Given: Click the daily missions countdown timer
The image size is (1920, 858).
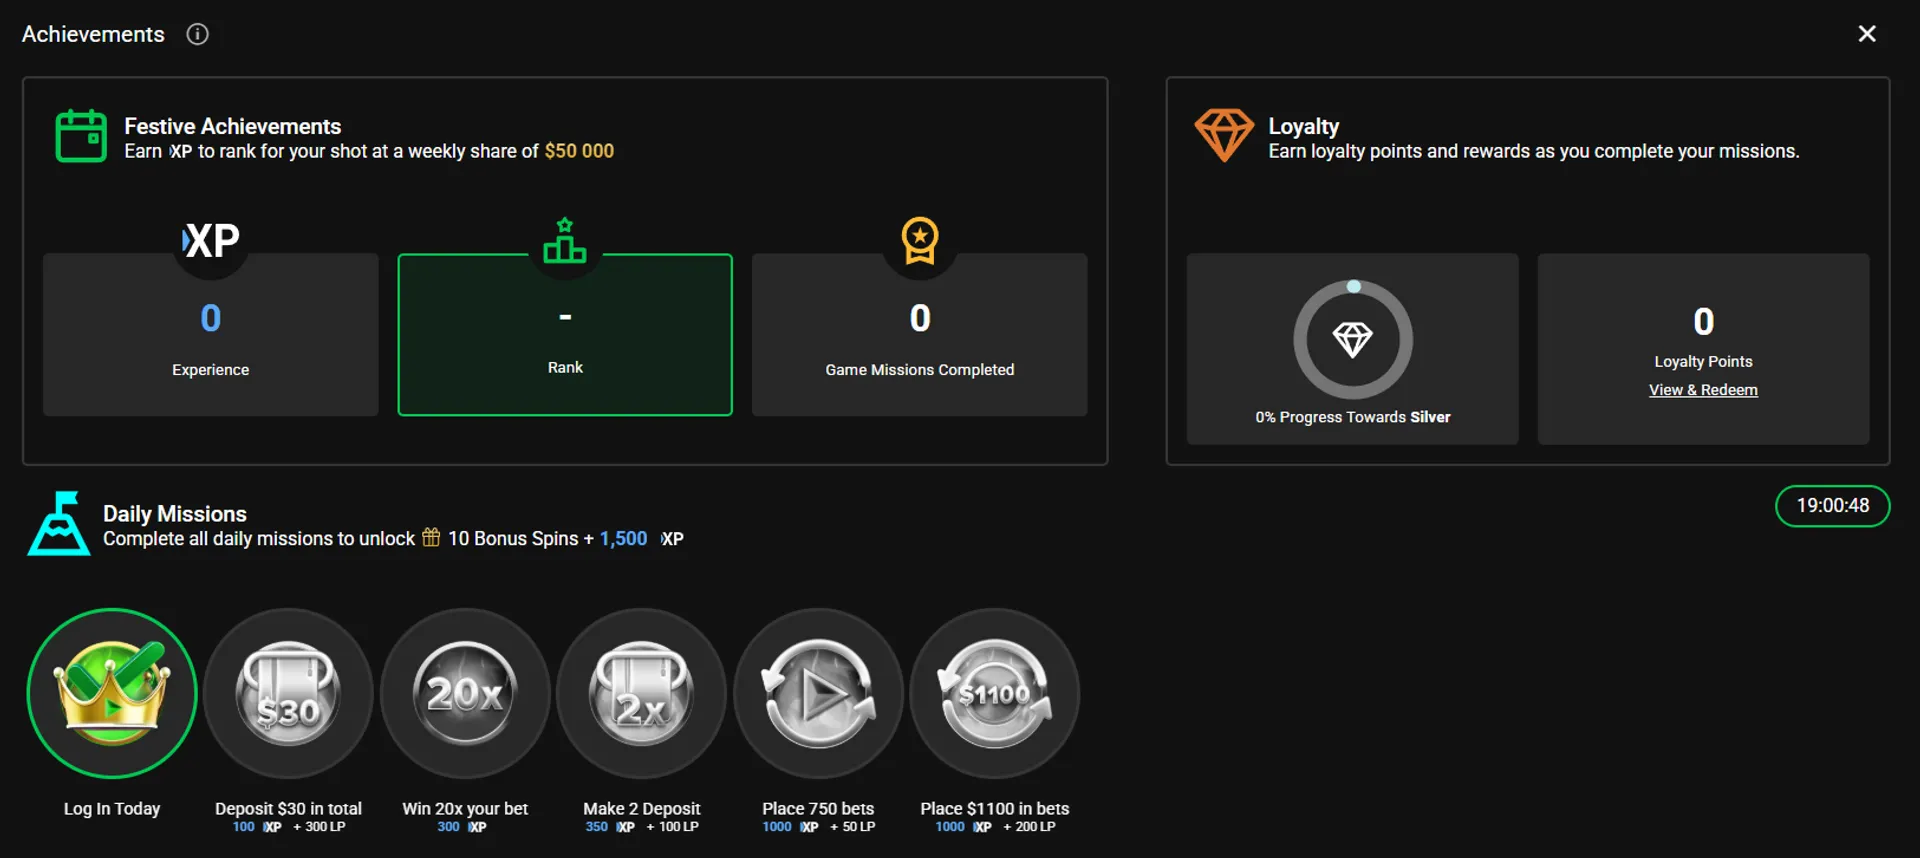Looking at the screenshot, I should tap(1832, 506).
